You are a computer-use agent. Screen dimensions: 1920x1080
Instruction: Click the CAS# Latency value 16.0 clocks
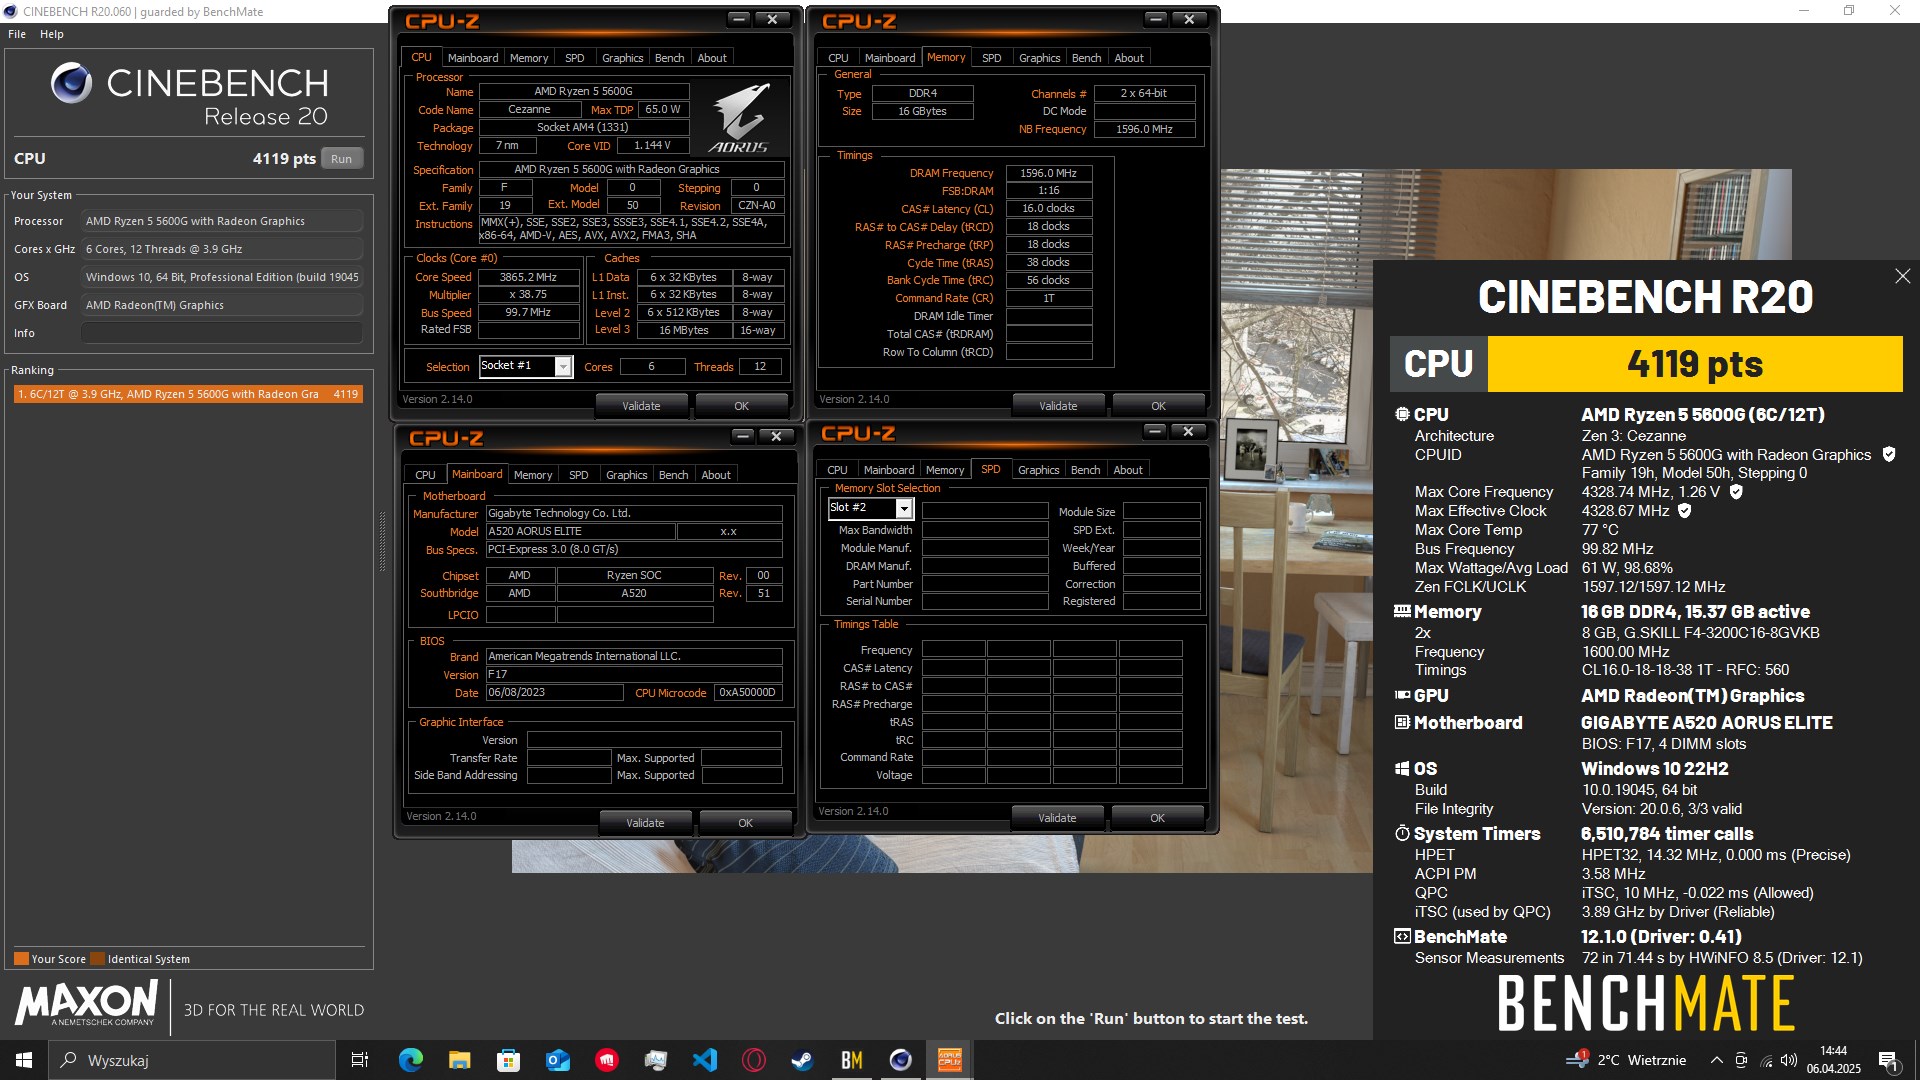point(1048,209)
